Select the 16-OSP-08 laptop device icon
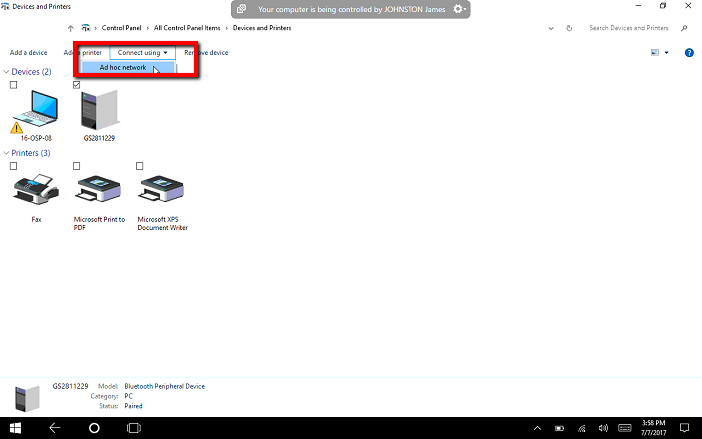702x439 pixels. 35,110
